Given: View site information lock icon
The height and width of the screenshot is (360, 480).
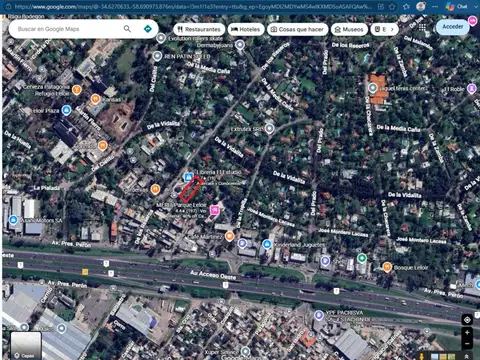Looking at the screenshot, I should point(9,6).
